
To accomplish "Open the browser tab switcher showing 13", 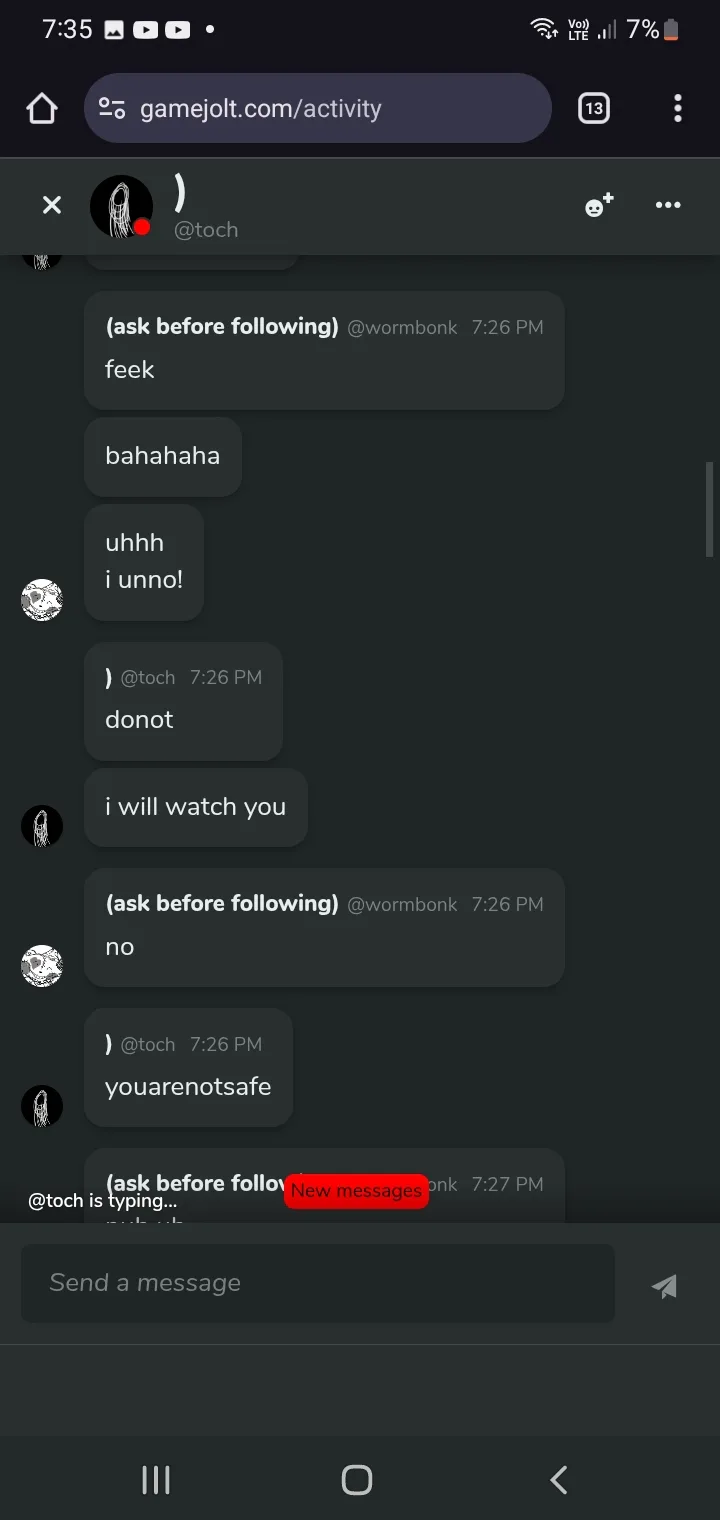I will pos(594,108).
